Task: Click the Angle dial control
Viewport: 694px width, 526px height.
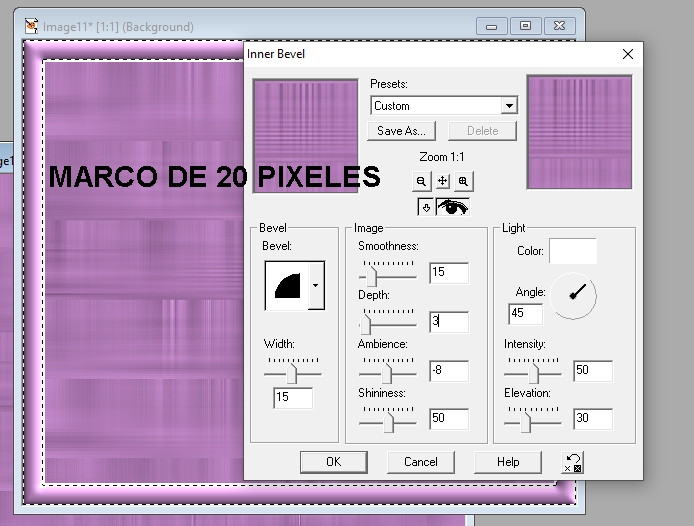Action: (574, 296)
